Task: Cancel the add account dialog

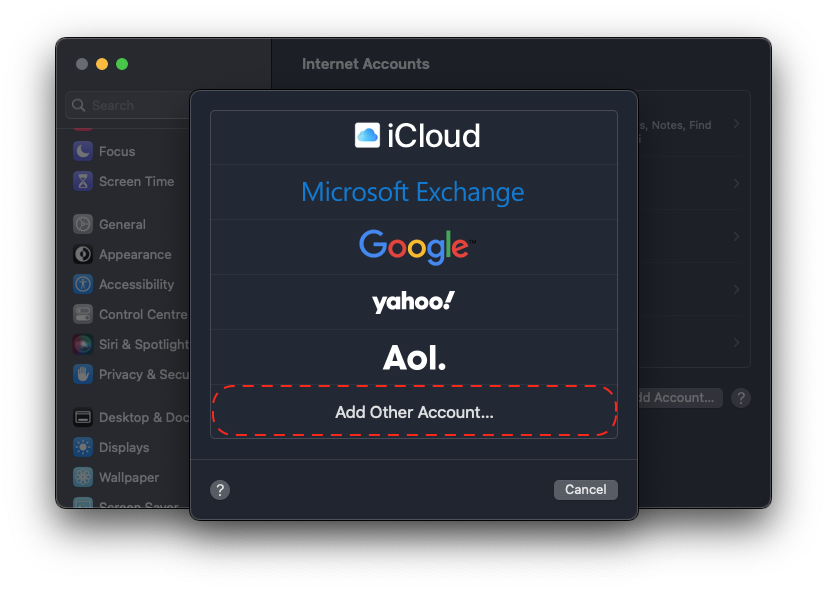Action: coord(585,490)
